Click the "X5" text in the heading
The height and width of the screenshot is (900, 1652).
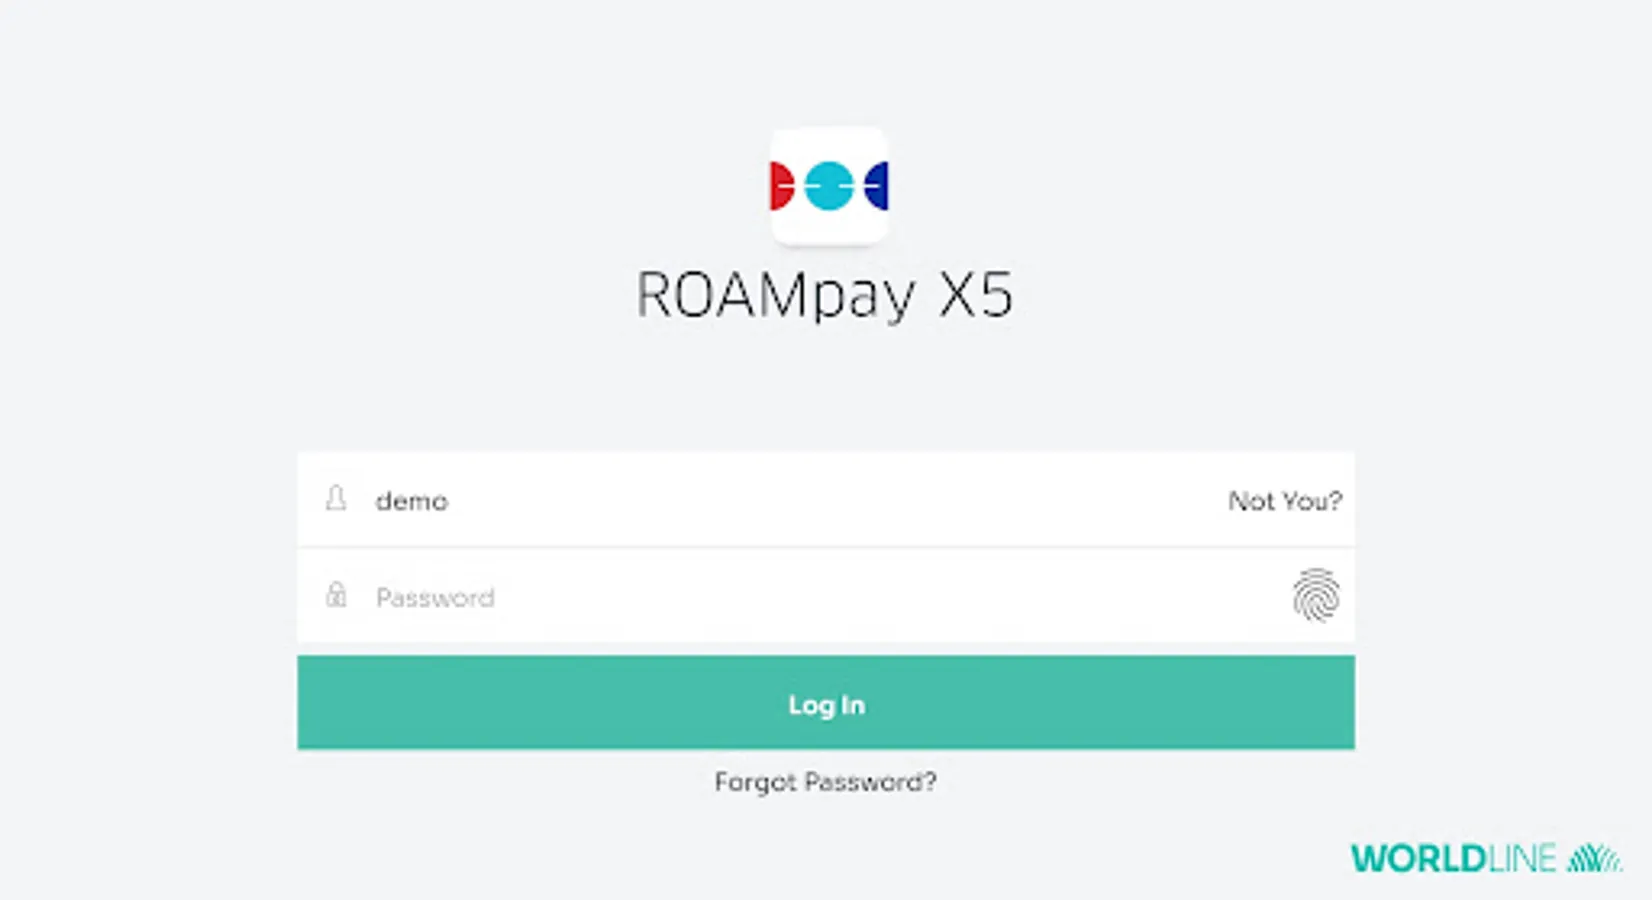(976, 296)
